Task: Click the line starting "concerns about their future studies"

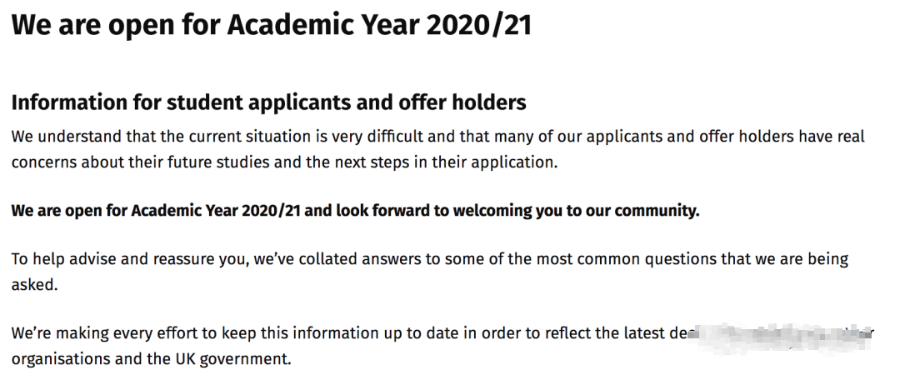Action: tap(284, 162)
